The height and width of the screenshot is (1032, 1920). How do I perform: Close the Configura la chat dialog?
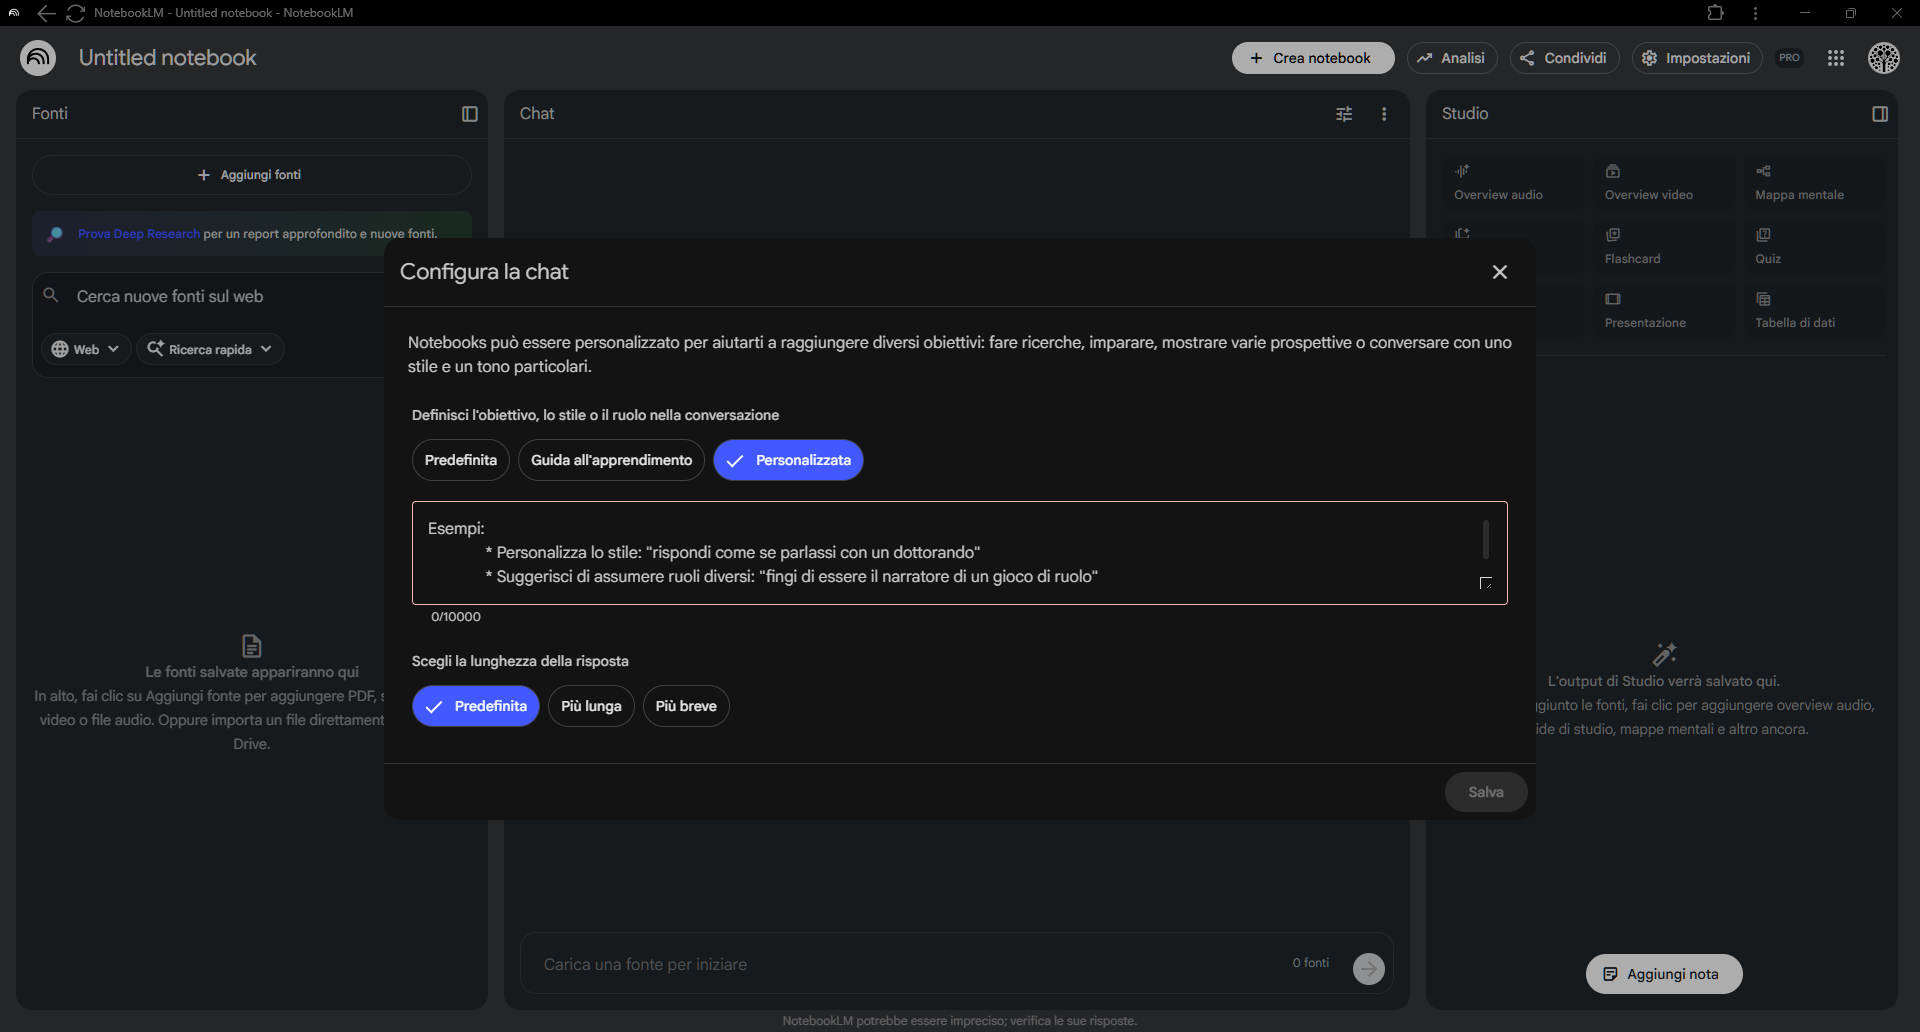tap(1499, 272)
